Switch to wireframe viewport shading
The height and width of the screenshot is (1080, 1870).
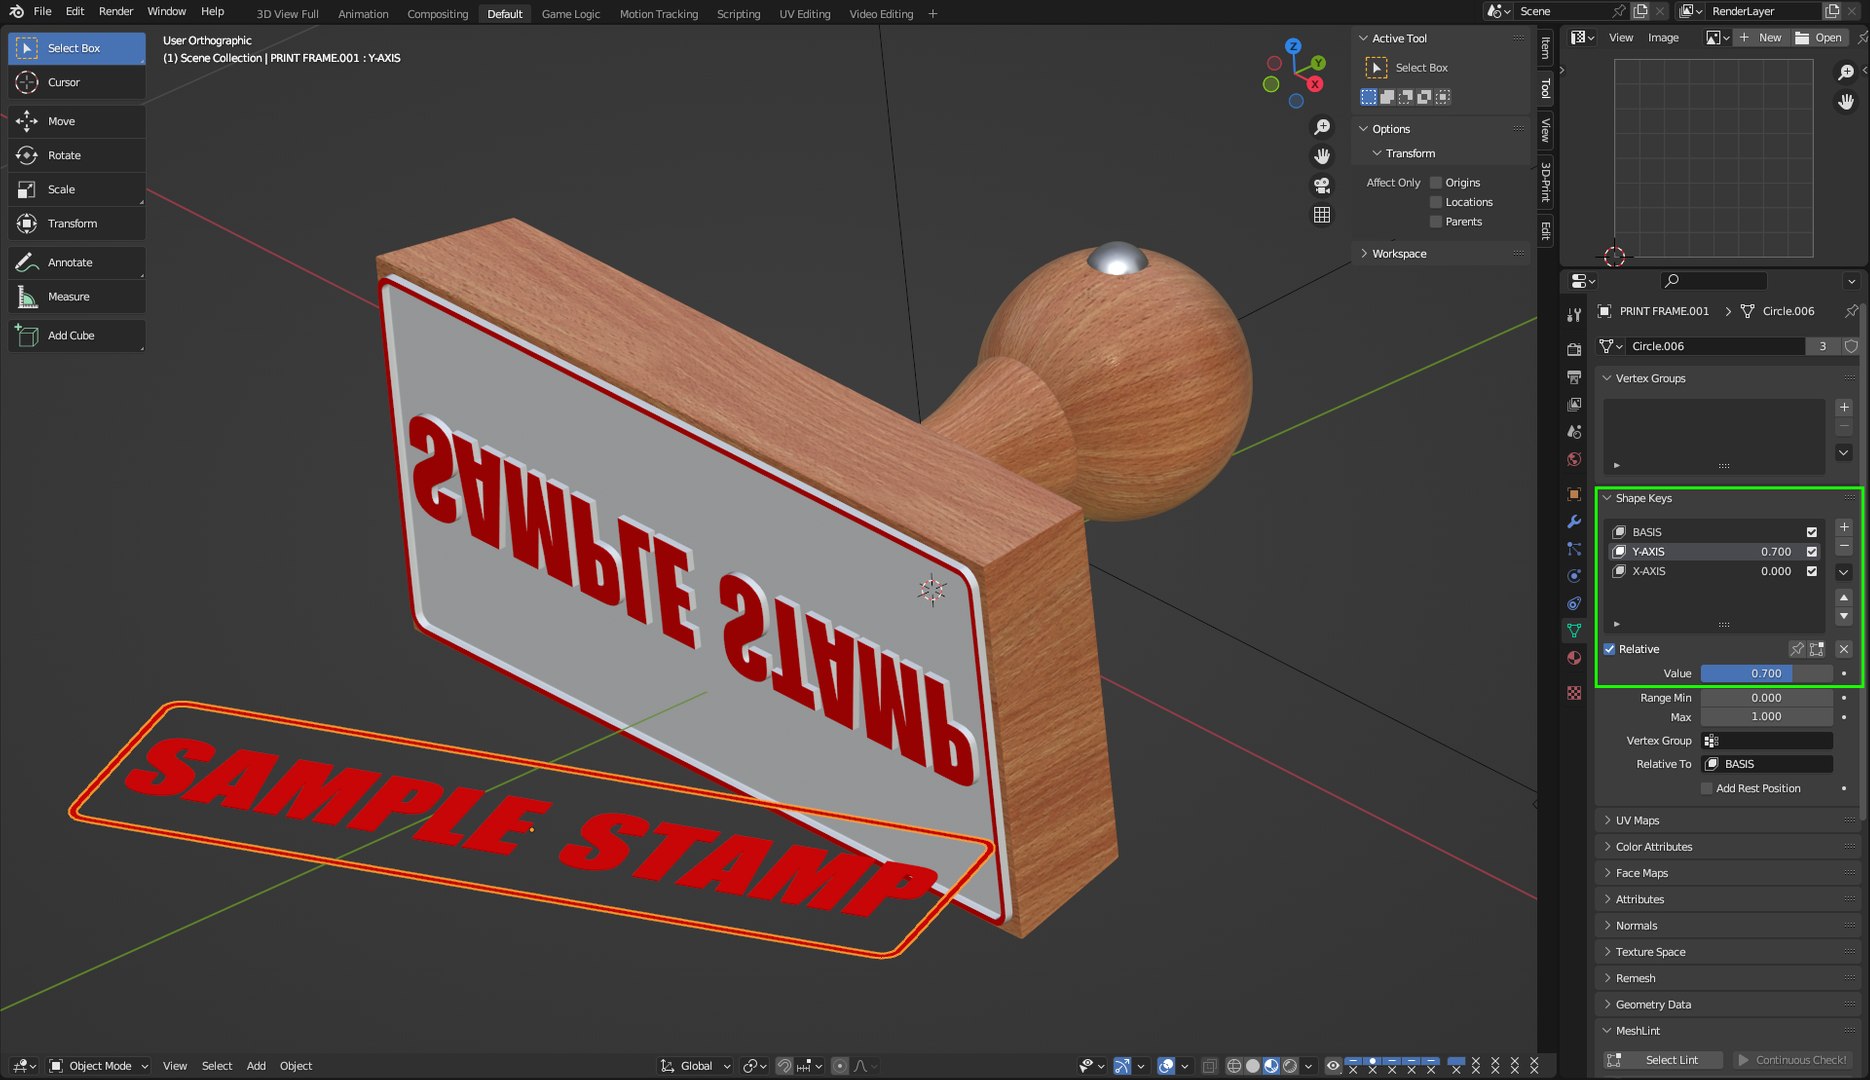click(1234, 1066)
